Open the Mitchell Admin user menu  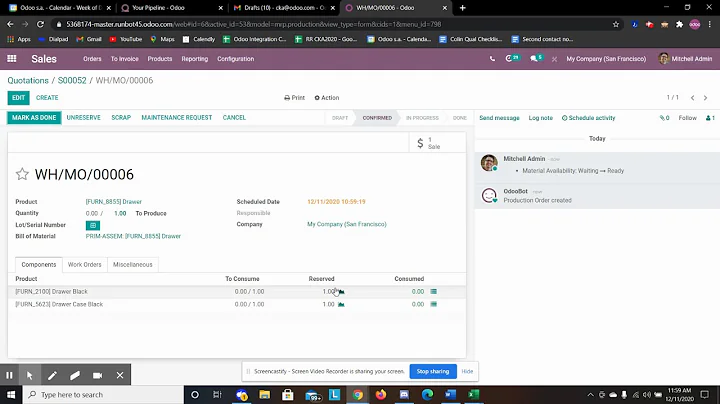pos(685,59)
